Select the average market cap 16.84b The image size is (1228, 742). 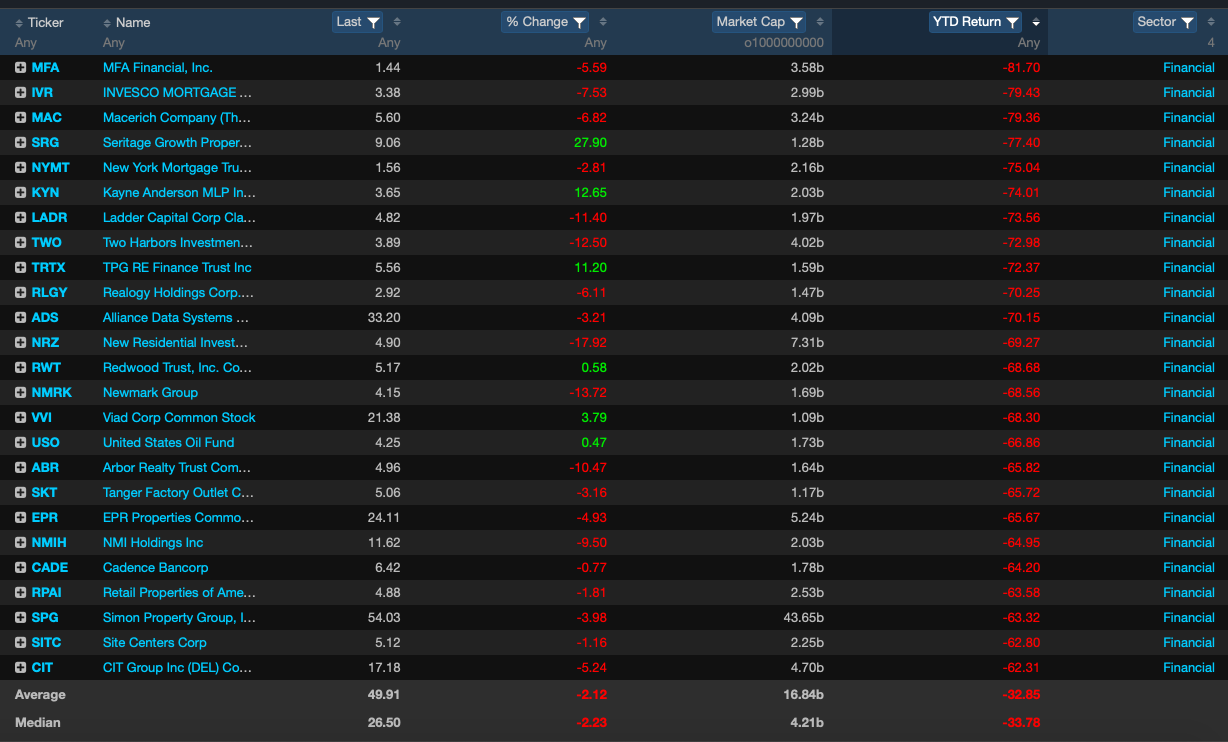pyautogui.click(x=802, y=694)
